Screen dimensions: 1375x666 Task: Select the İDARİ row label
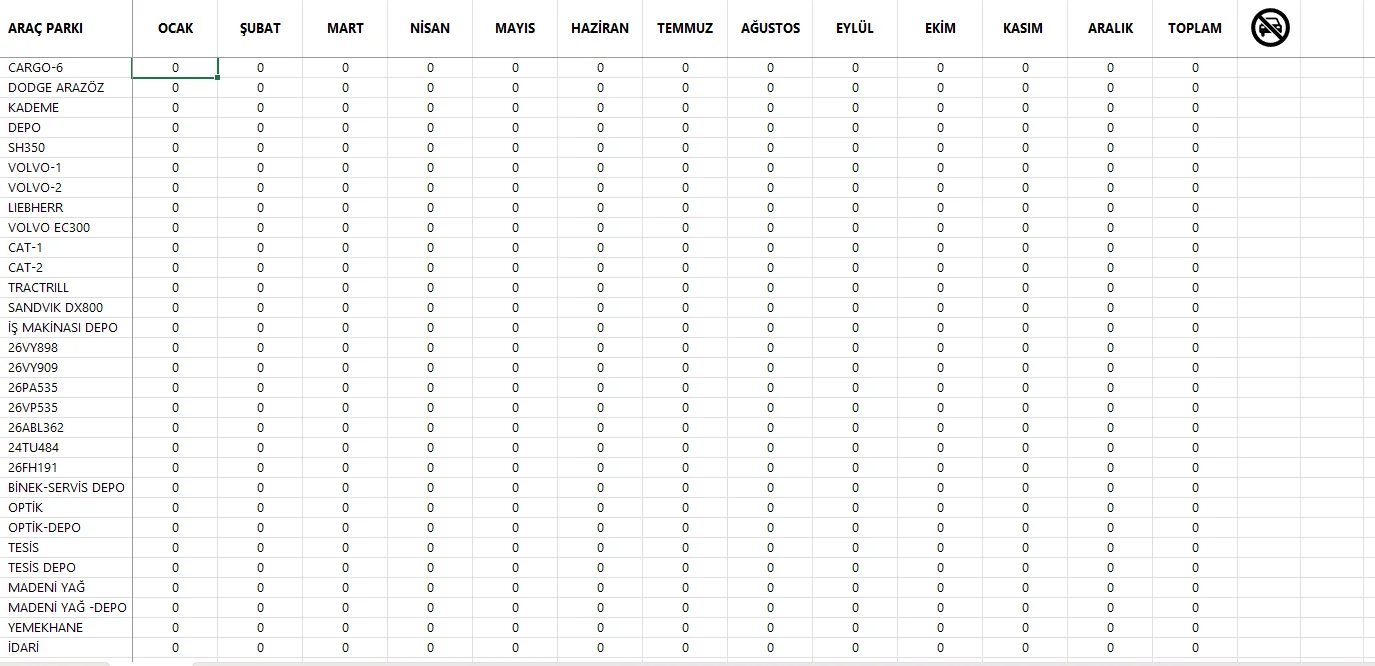24,648
